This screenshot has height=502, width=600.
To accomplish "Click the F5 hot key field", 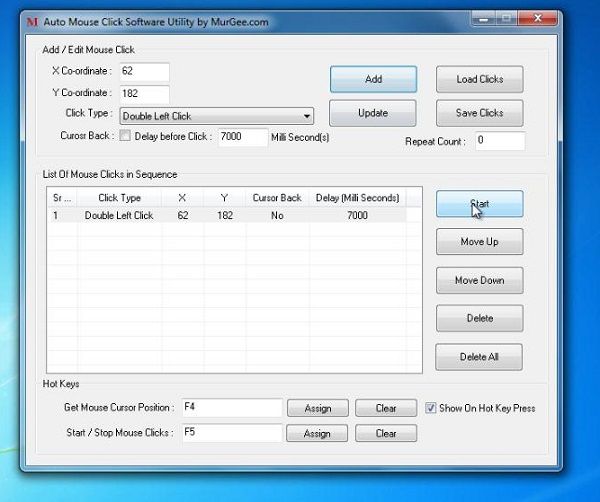I will click(x=232, y=433).
